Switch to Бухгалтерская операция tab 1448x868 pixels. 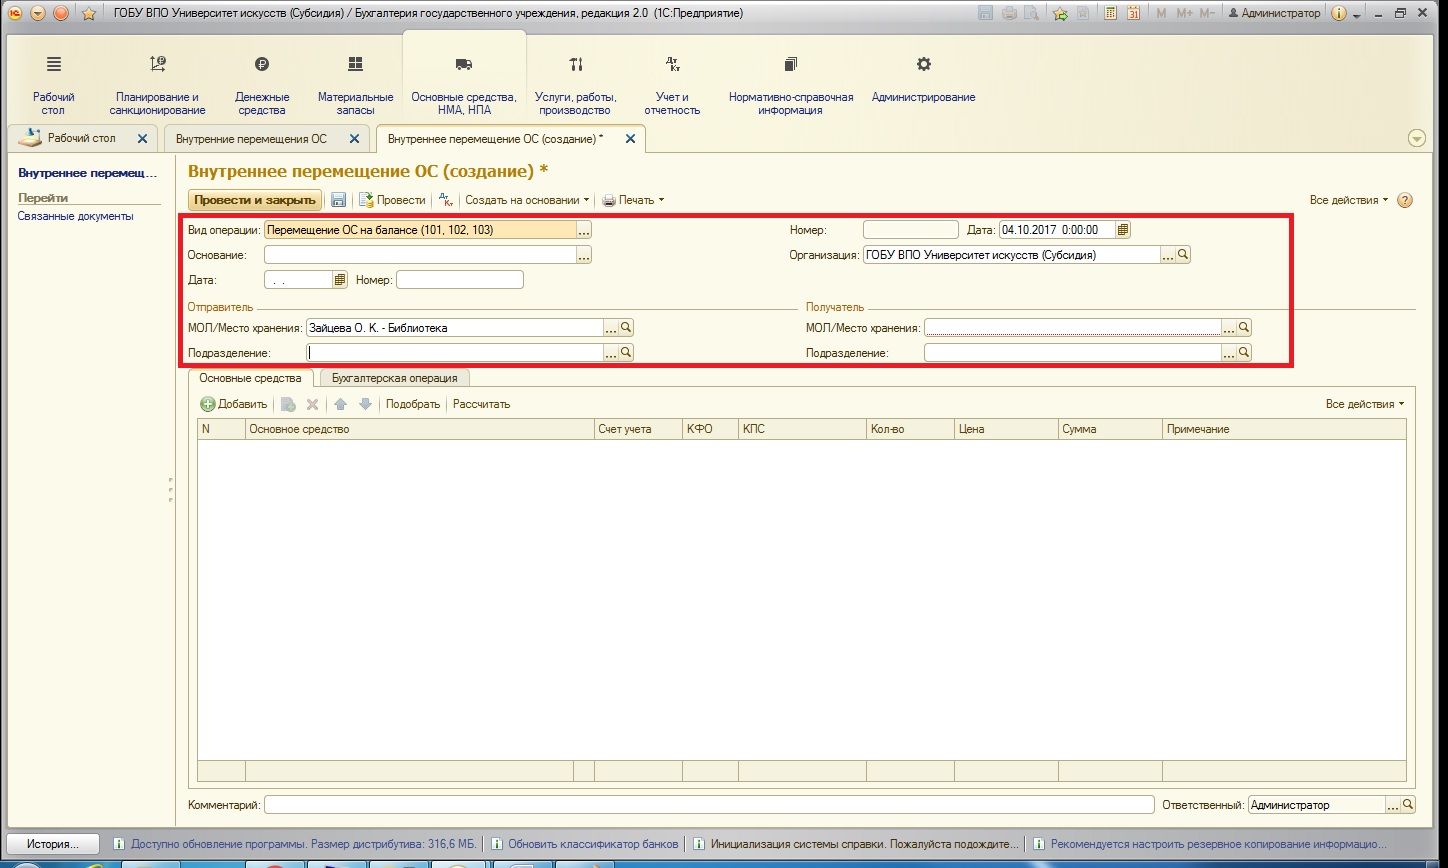tap(395, 378)
